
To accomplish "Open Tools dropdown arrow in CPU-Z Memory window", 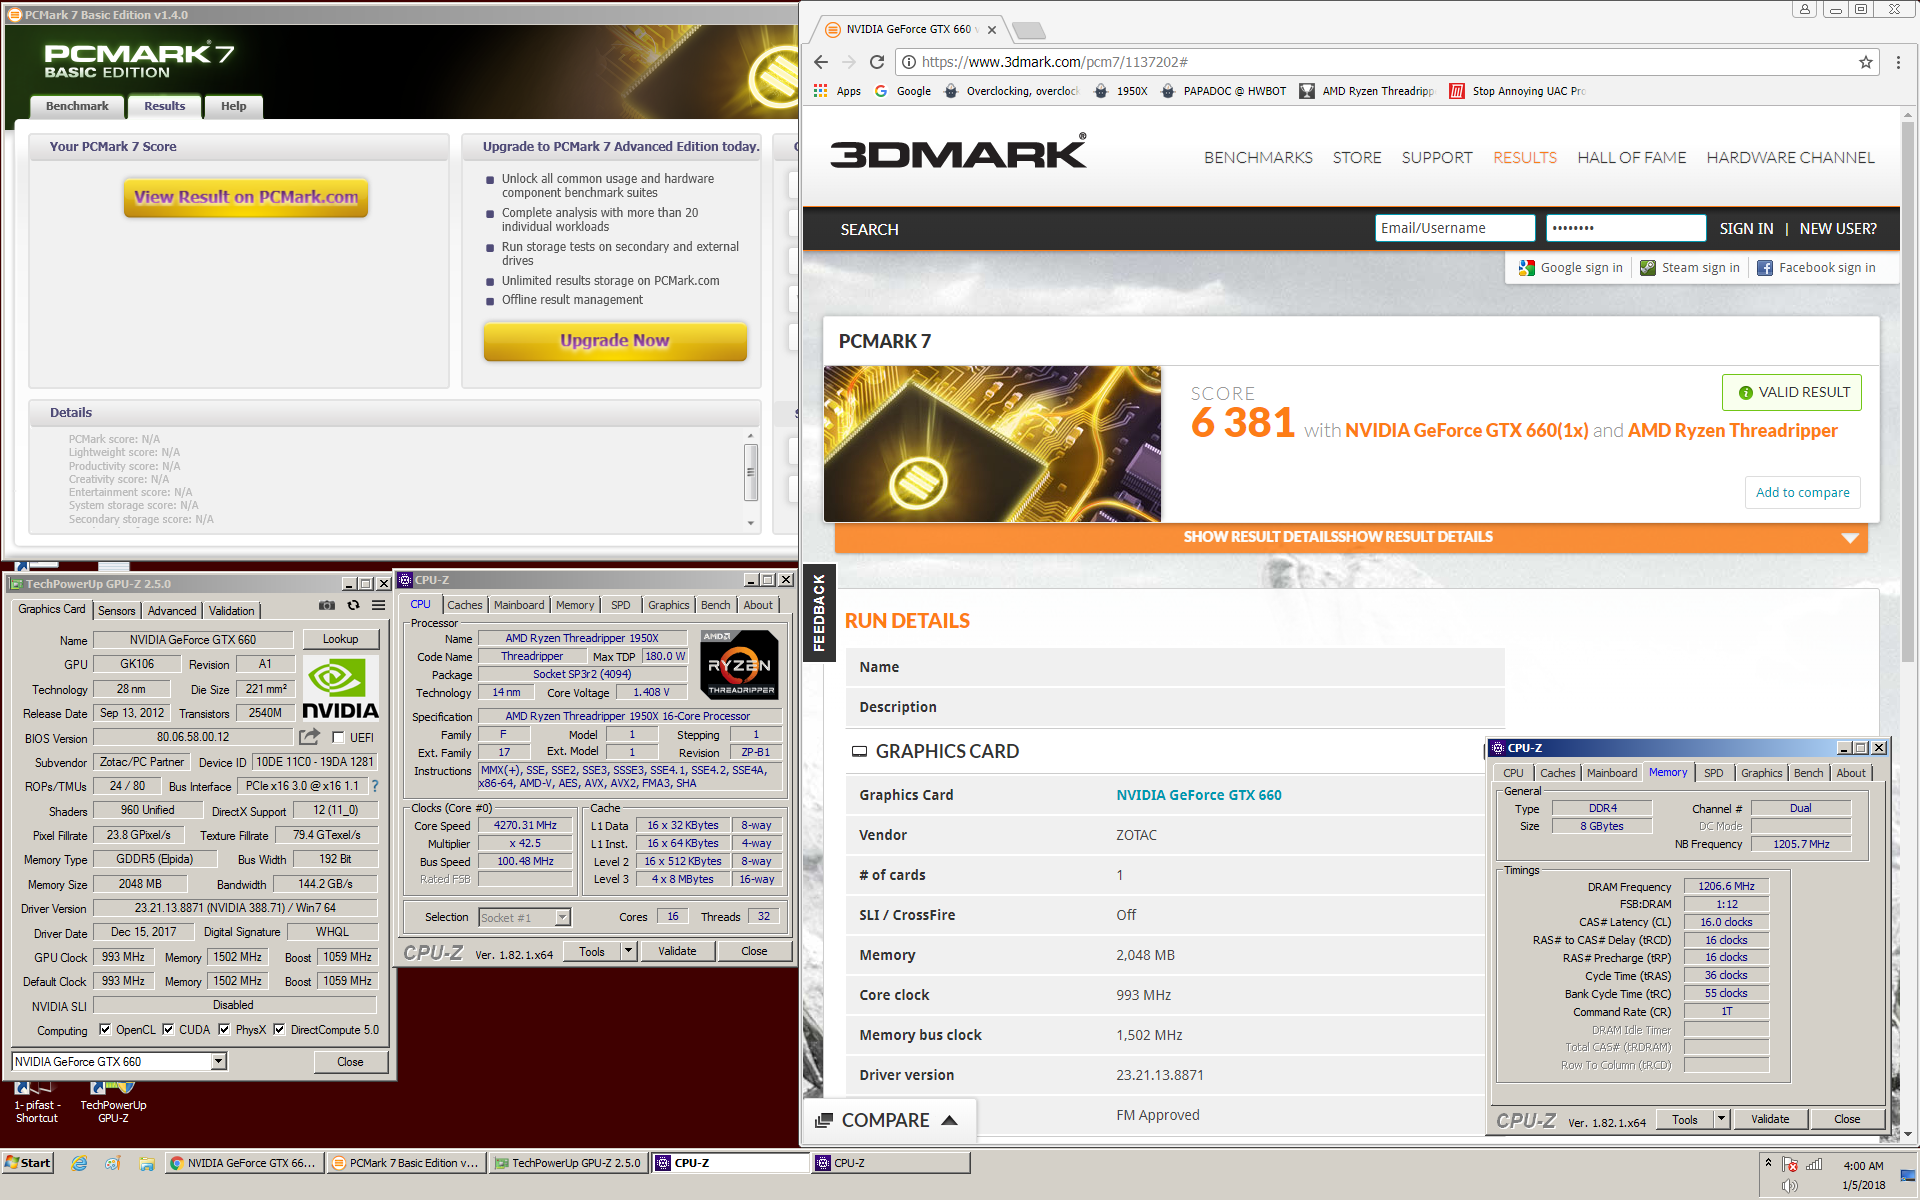I will pyautogui.click(x=1721, y=1119).
